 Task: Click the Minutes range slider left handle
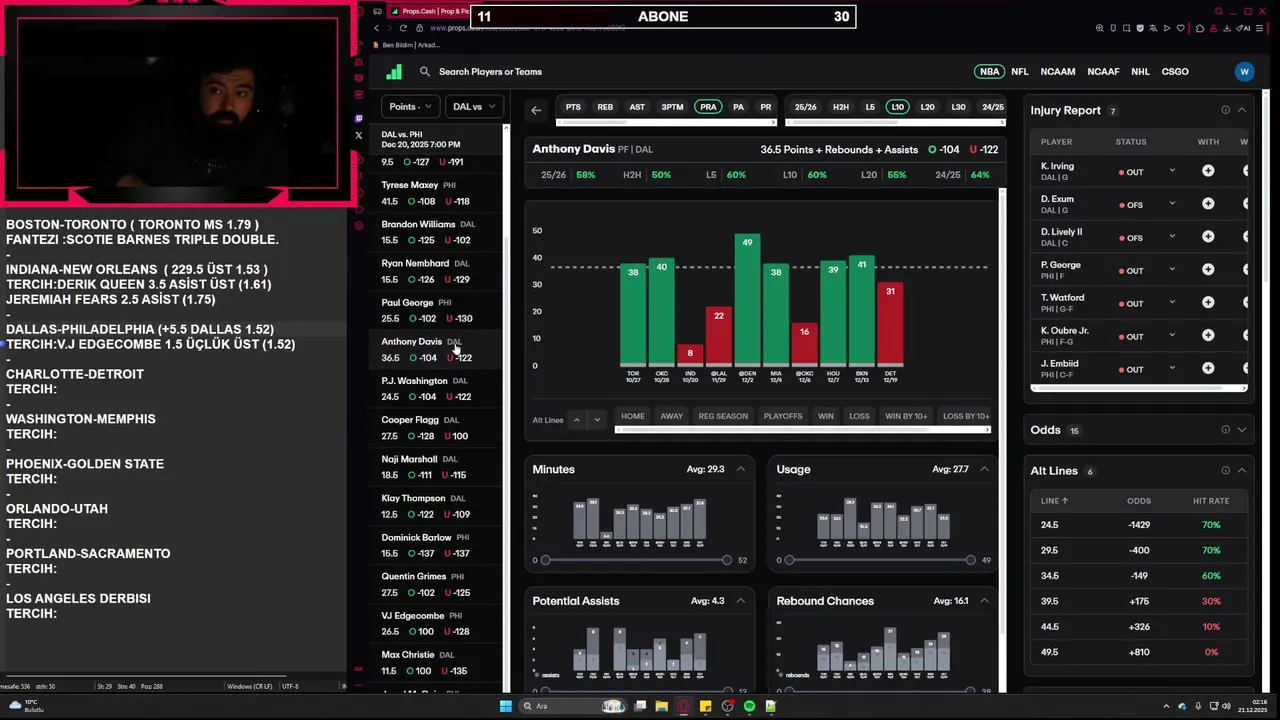545,560
